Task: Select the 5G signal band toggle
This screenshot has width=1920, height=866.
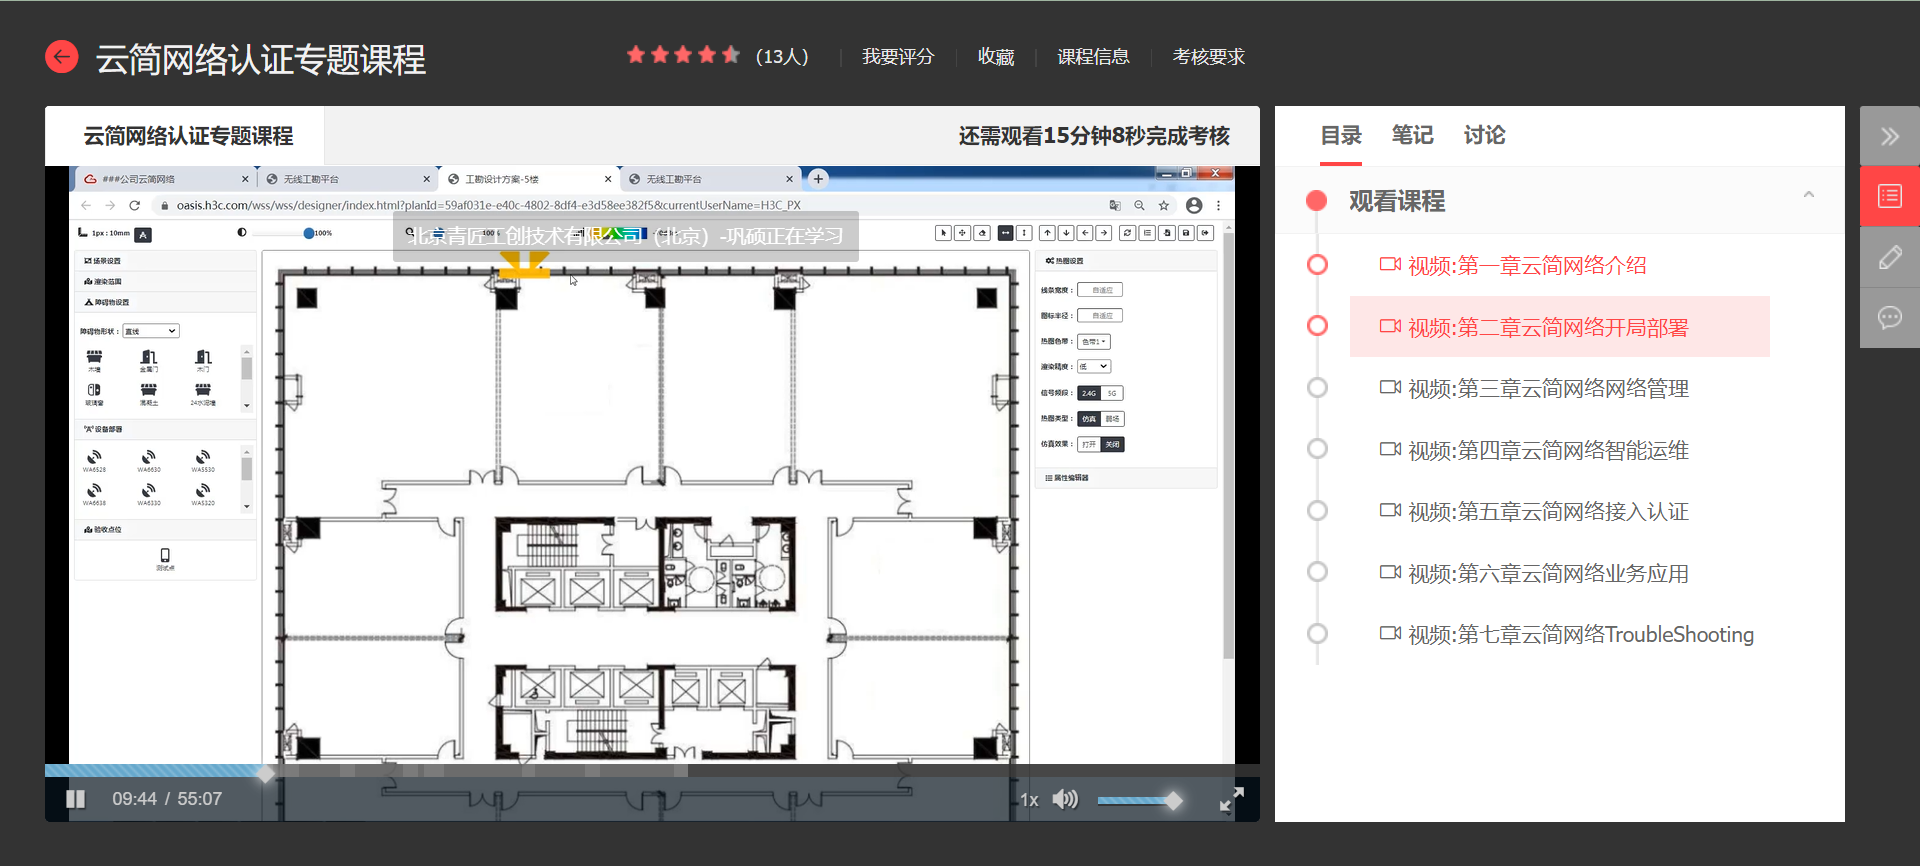Action: [x=1112, y=393]
